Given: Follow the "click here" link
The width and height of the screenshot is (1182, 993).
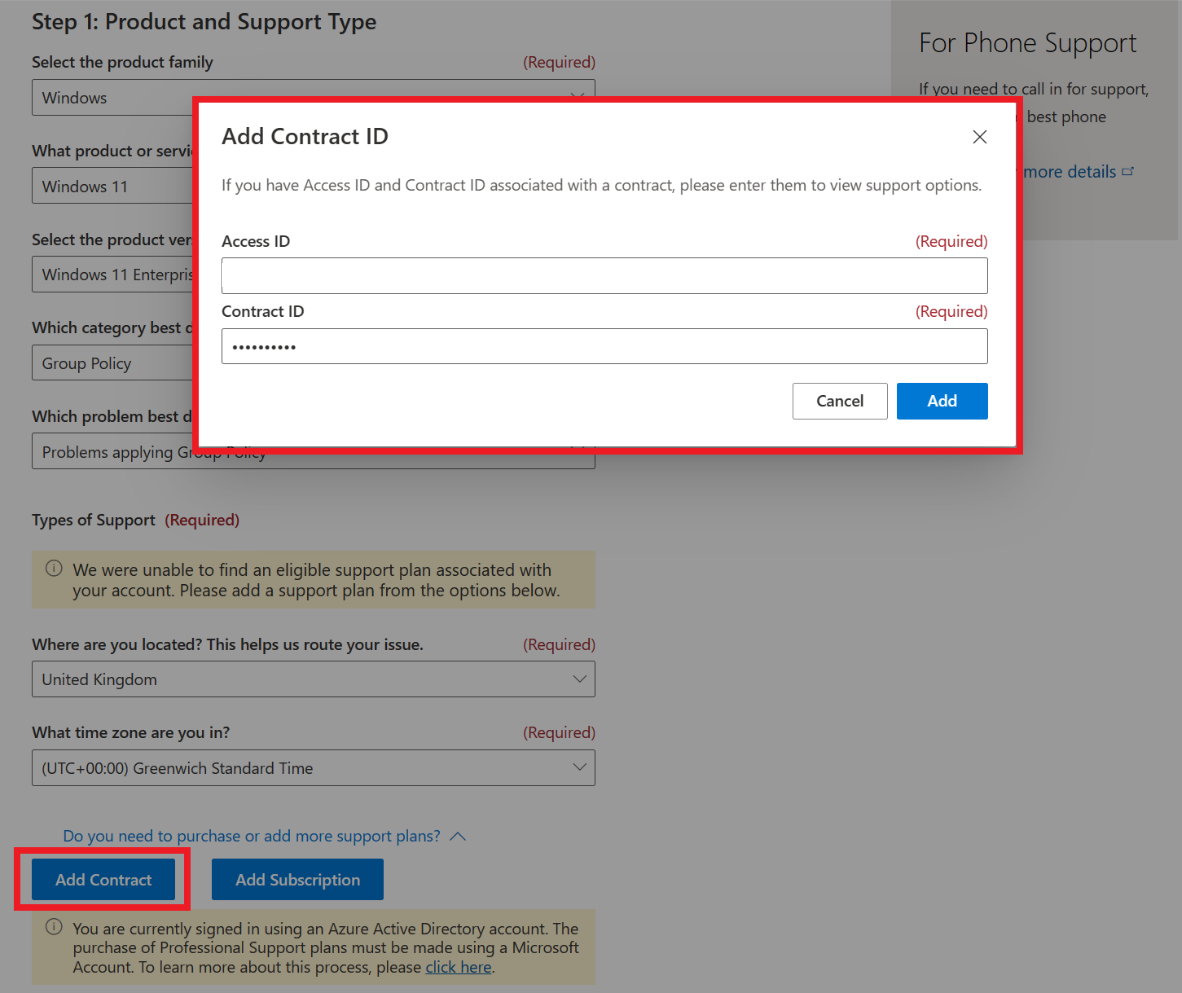Looking at the screenshot, I should (x=458, y=967).
